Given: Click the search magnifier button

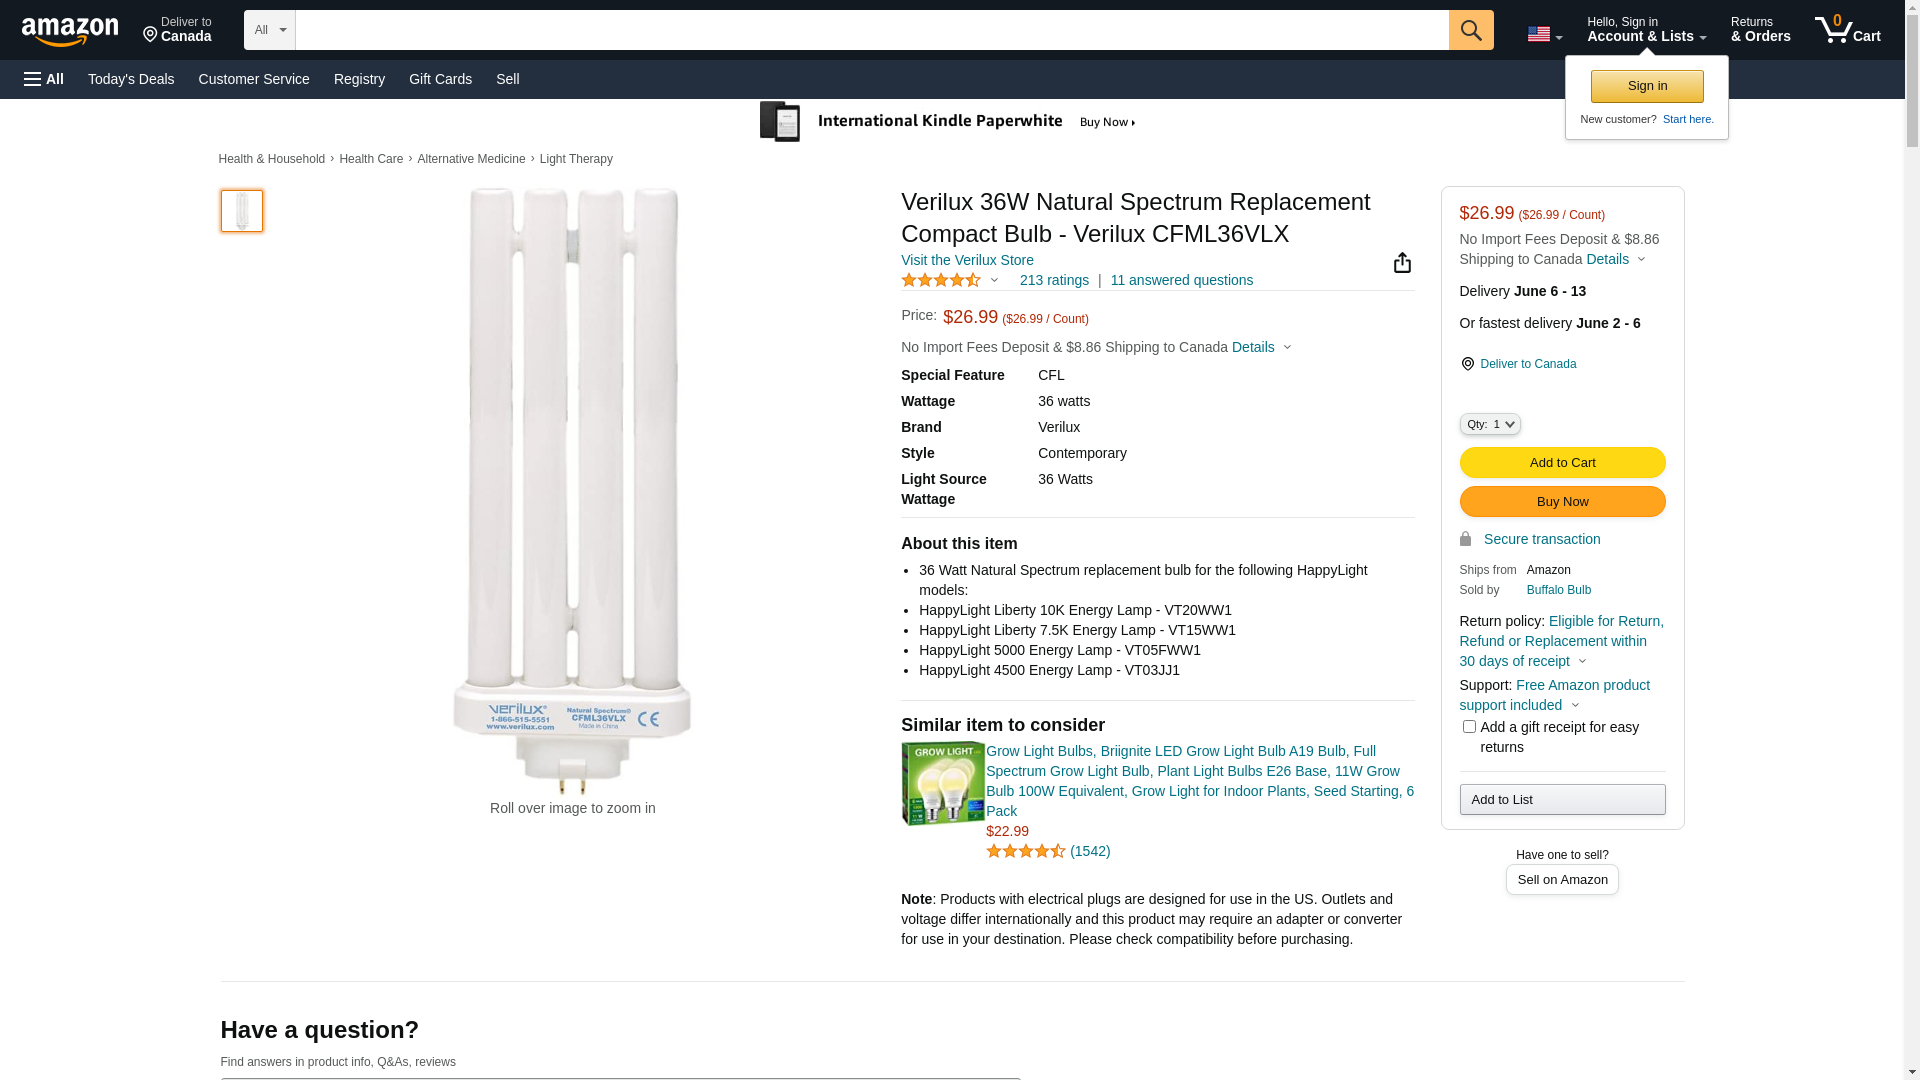Looking at the screenshot, I should tap(1471, 30).
